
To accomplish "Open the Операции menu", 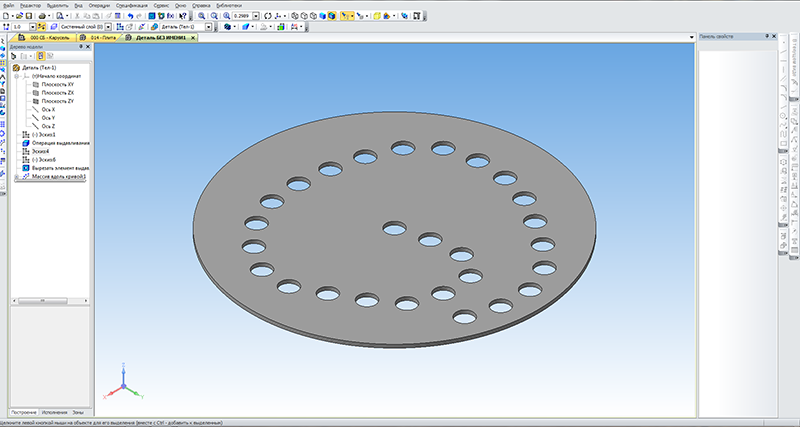I will tap(99, 5).
